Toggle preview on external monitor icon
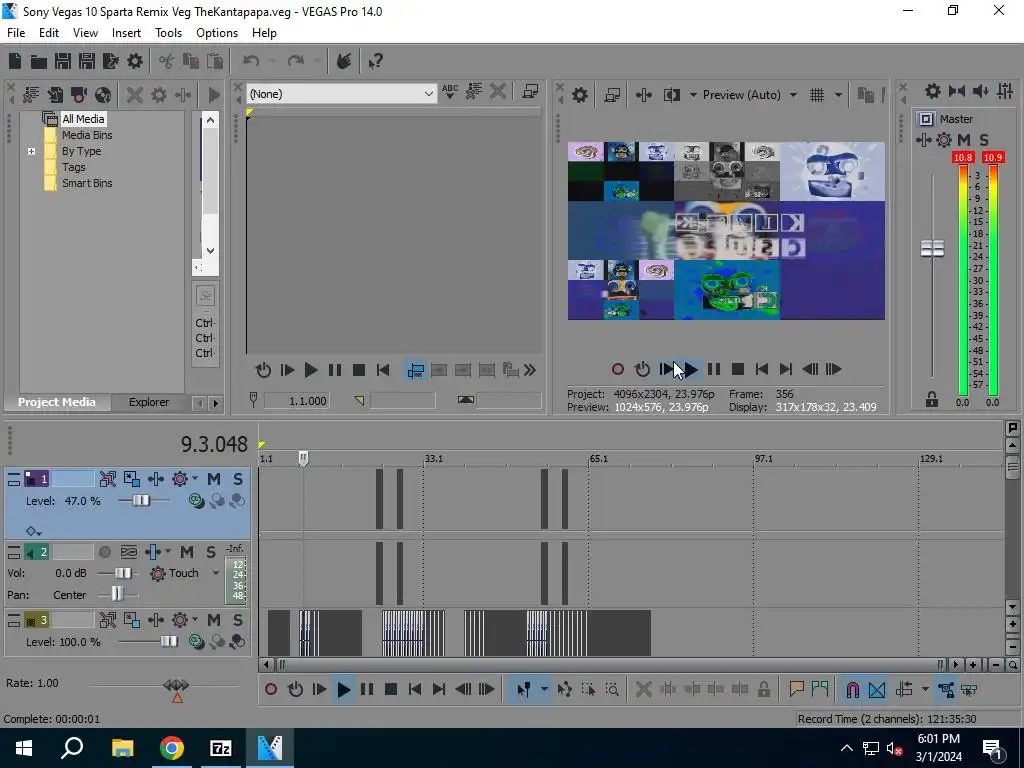This screenshot has height=768, width=1024. [612, 95]
